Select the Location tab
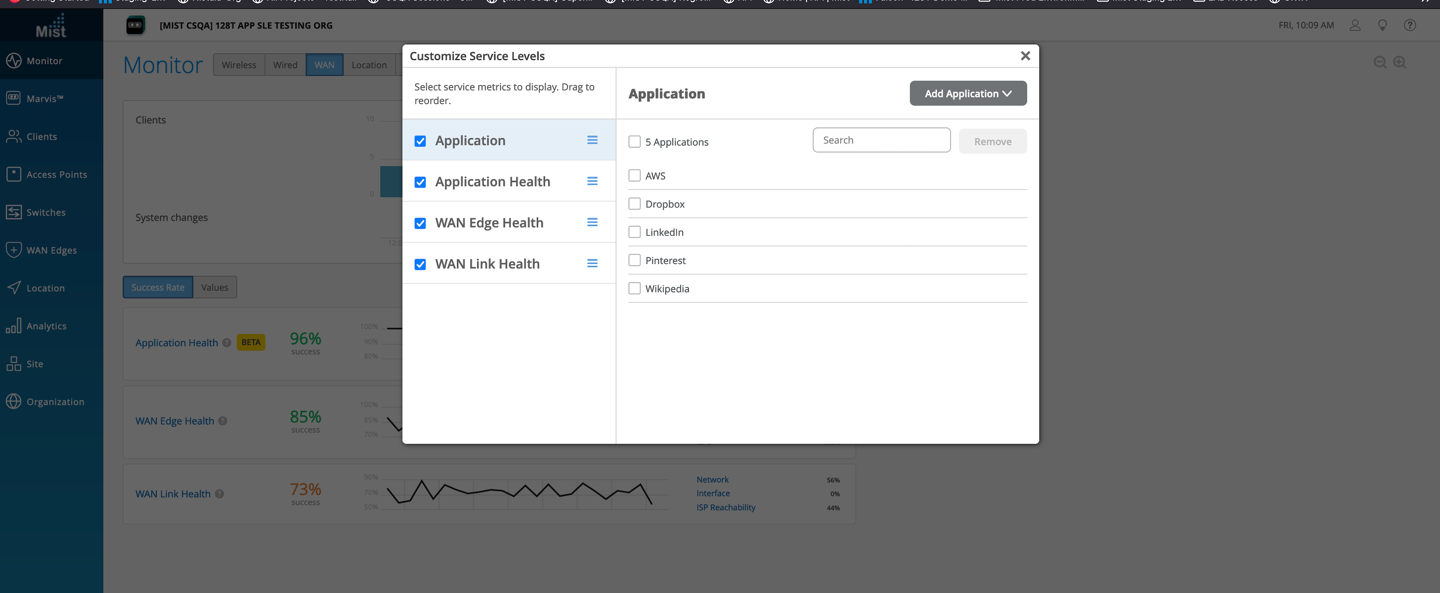The height and width of the screenshot is (593, 1440). point(368,65)
